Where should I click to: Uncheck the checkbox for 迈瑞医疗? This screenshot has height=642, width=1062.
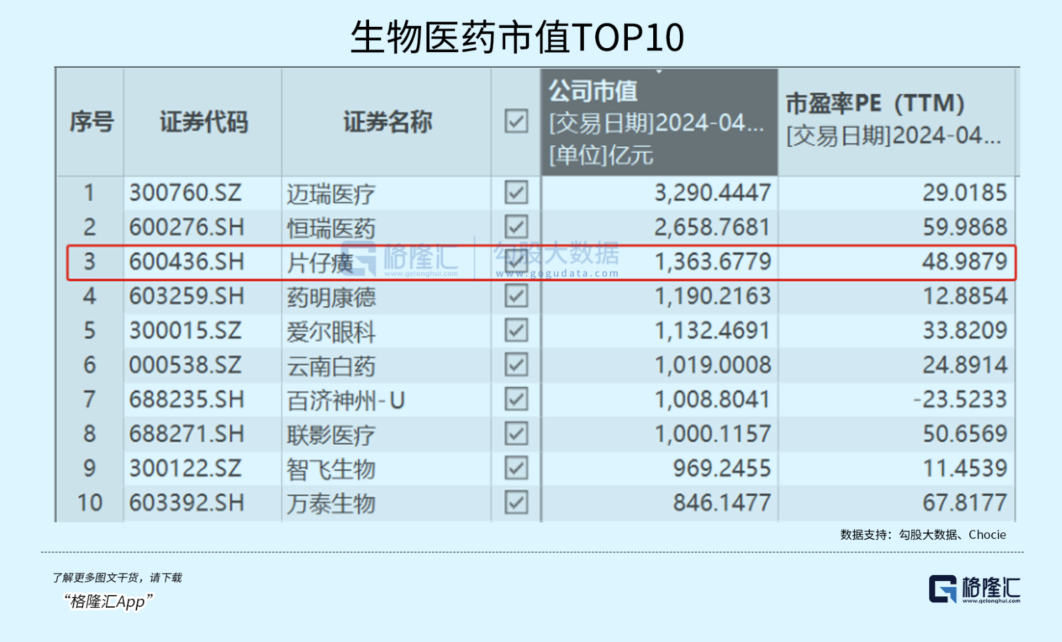(x=516, y=192)
